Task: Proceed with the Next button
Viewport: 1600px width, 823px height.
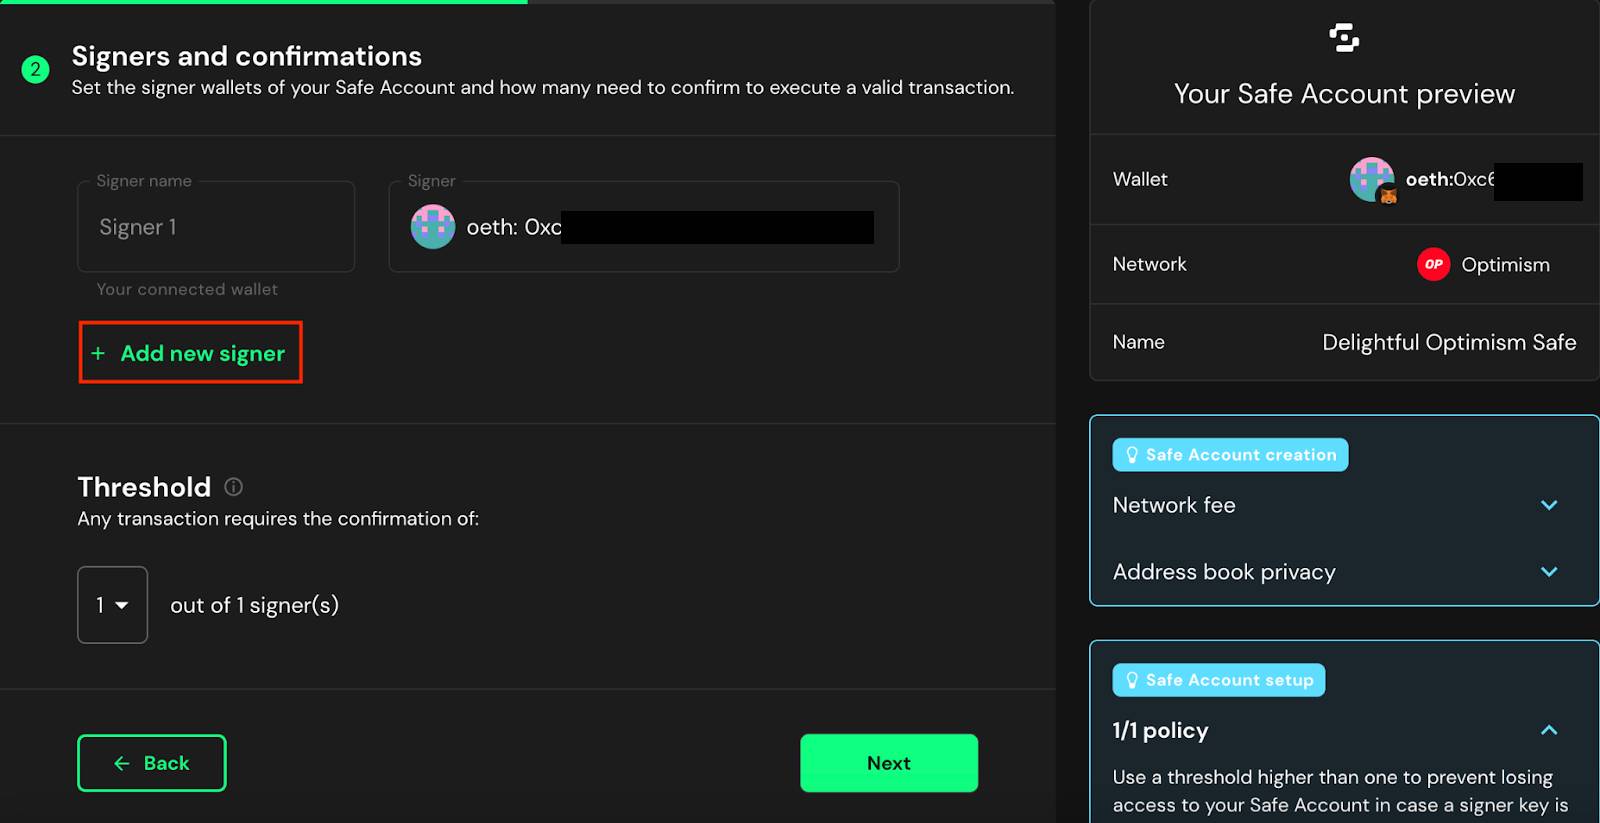Action: 889,763
